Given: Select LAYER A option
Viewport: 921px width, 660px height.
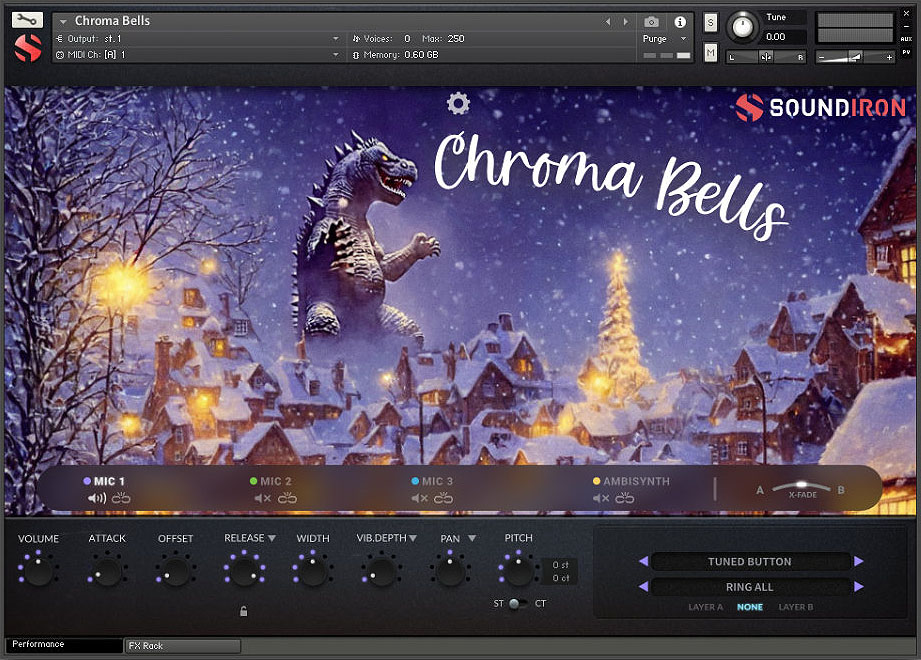Looking at the screenshot, I should pyautogui.click(x=705, y=607).
